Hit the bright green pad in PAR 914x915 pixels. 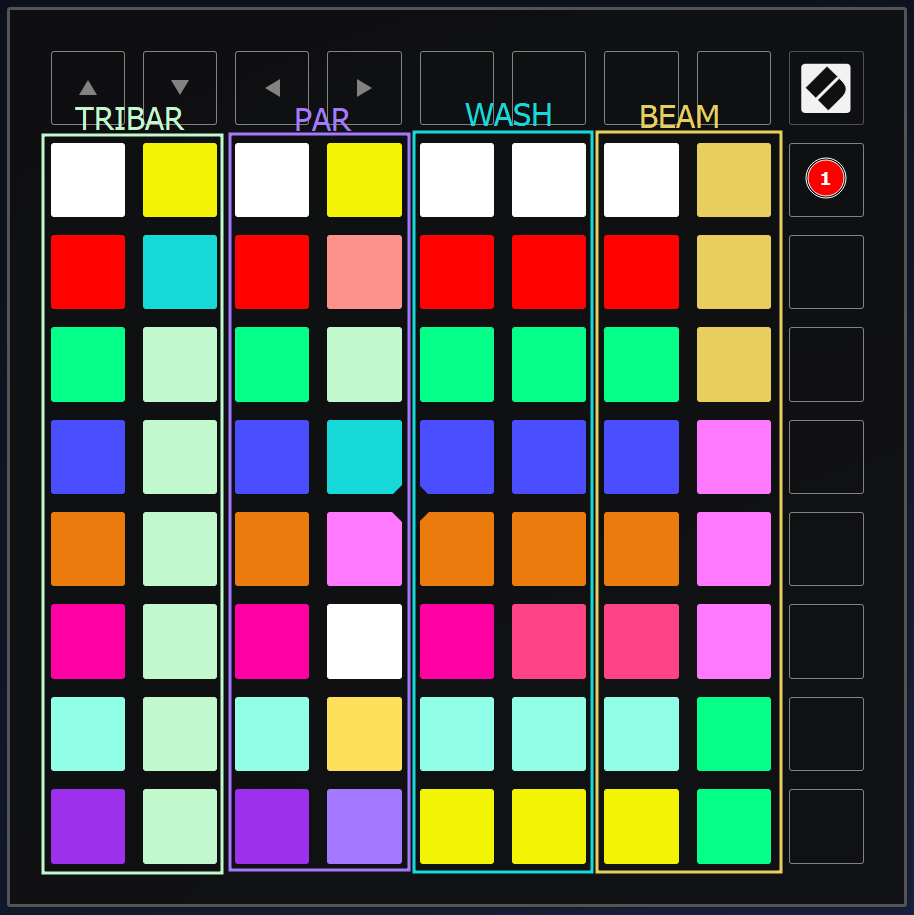(272, 364)
